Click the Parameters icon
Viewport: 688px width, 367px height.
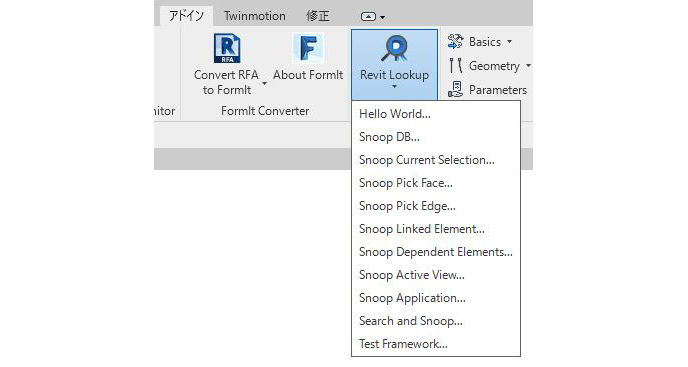pyautogui.click(x=455, y=90)
